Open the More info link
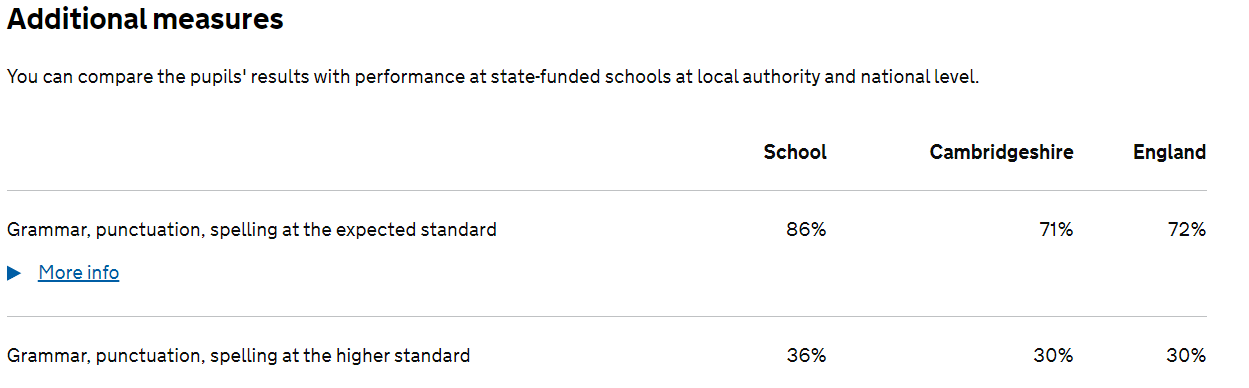The image size is (1249, 388). (79, 273)
